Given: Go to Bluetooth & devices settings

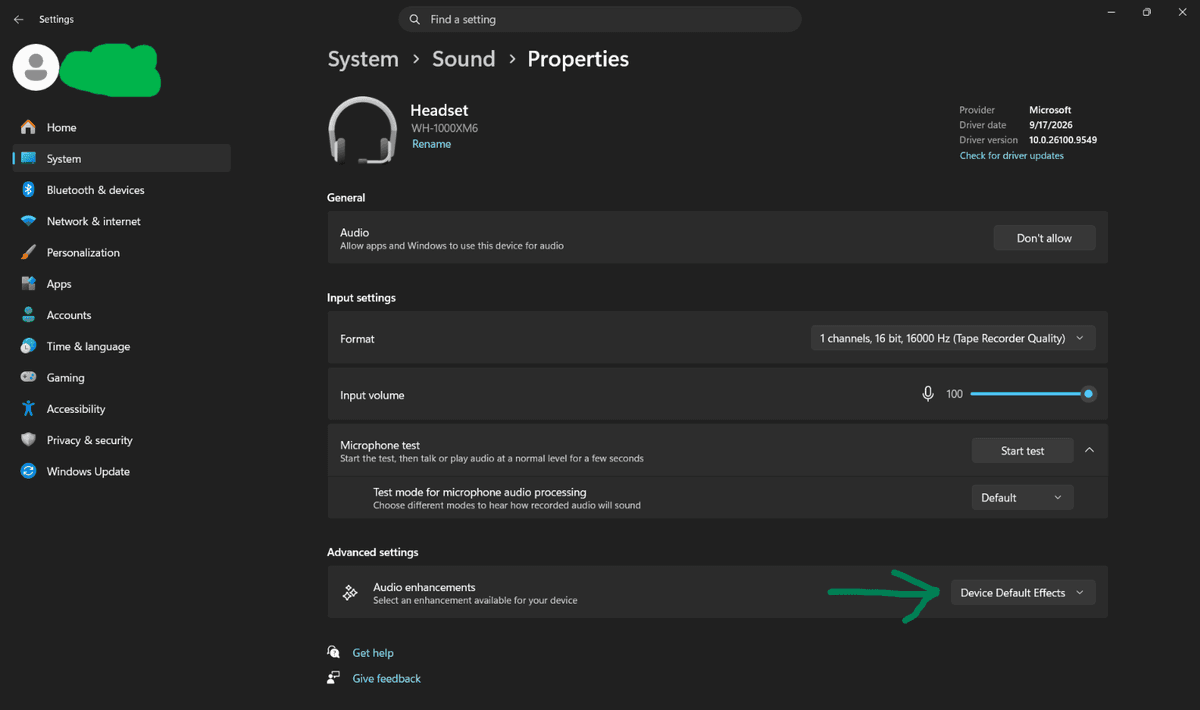Looking at the screenshot, I should [x=121, y=190].
